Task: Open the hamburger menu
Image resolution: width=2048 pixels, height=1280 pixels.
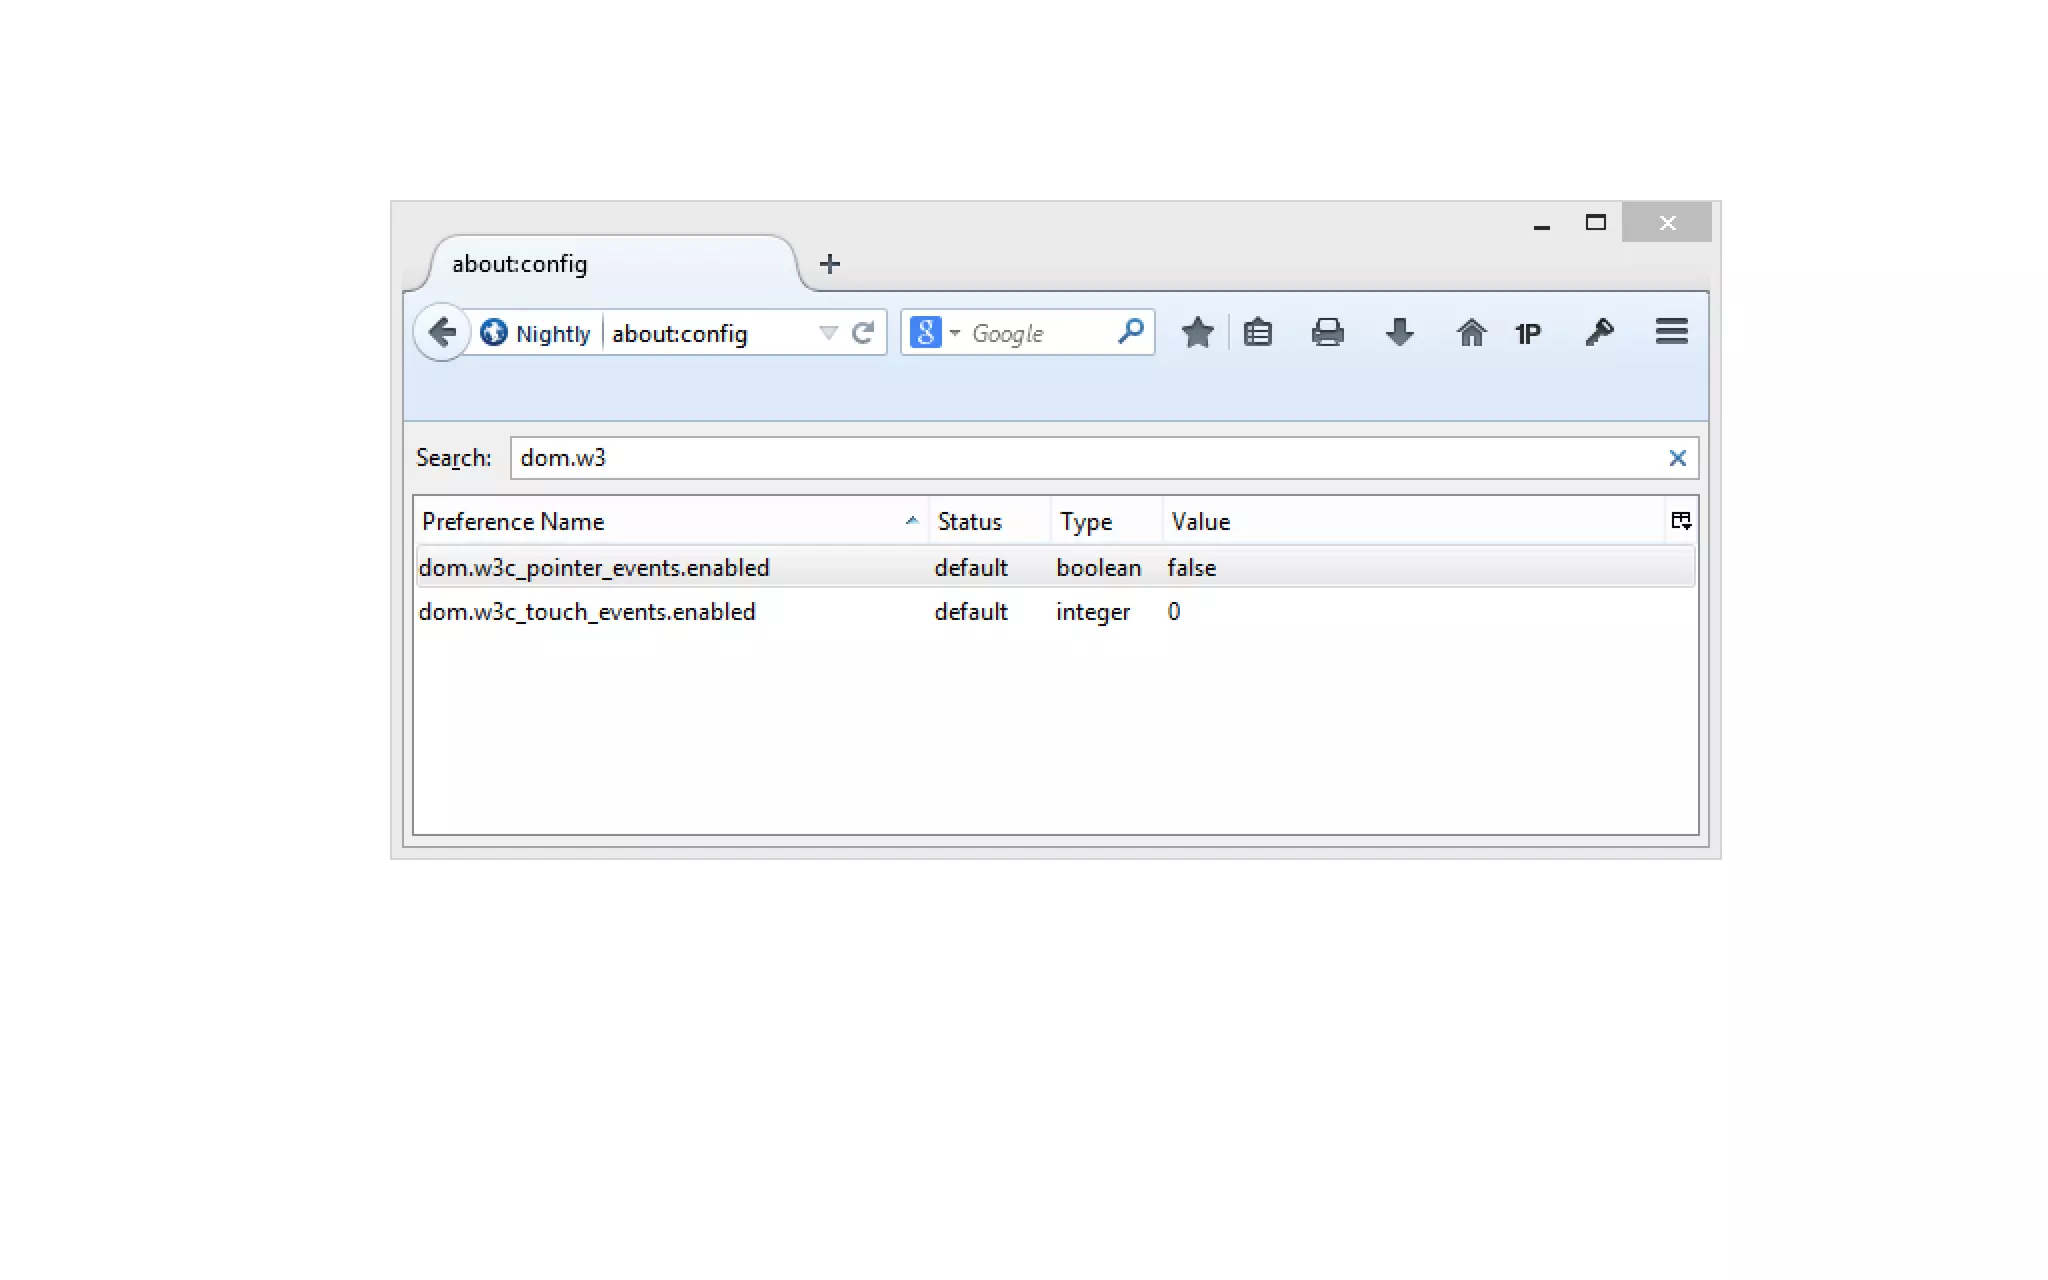Action: click(1671, 332)
